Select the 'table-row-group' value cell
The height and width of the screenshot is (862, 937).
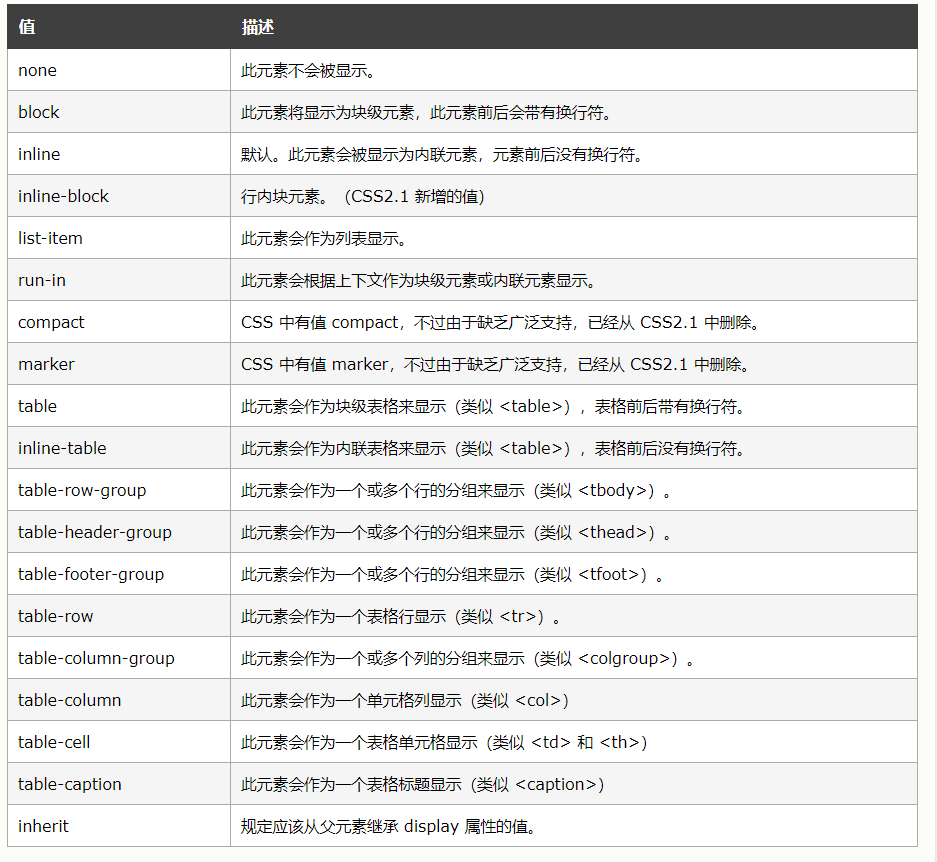pyautogui.click(x=119, y=490)
